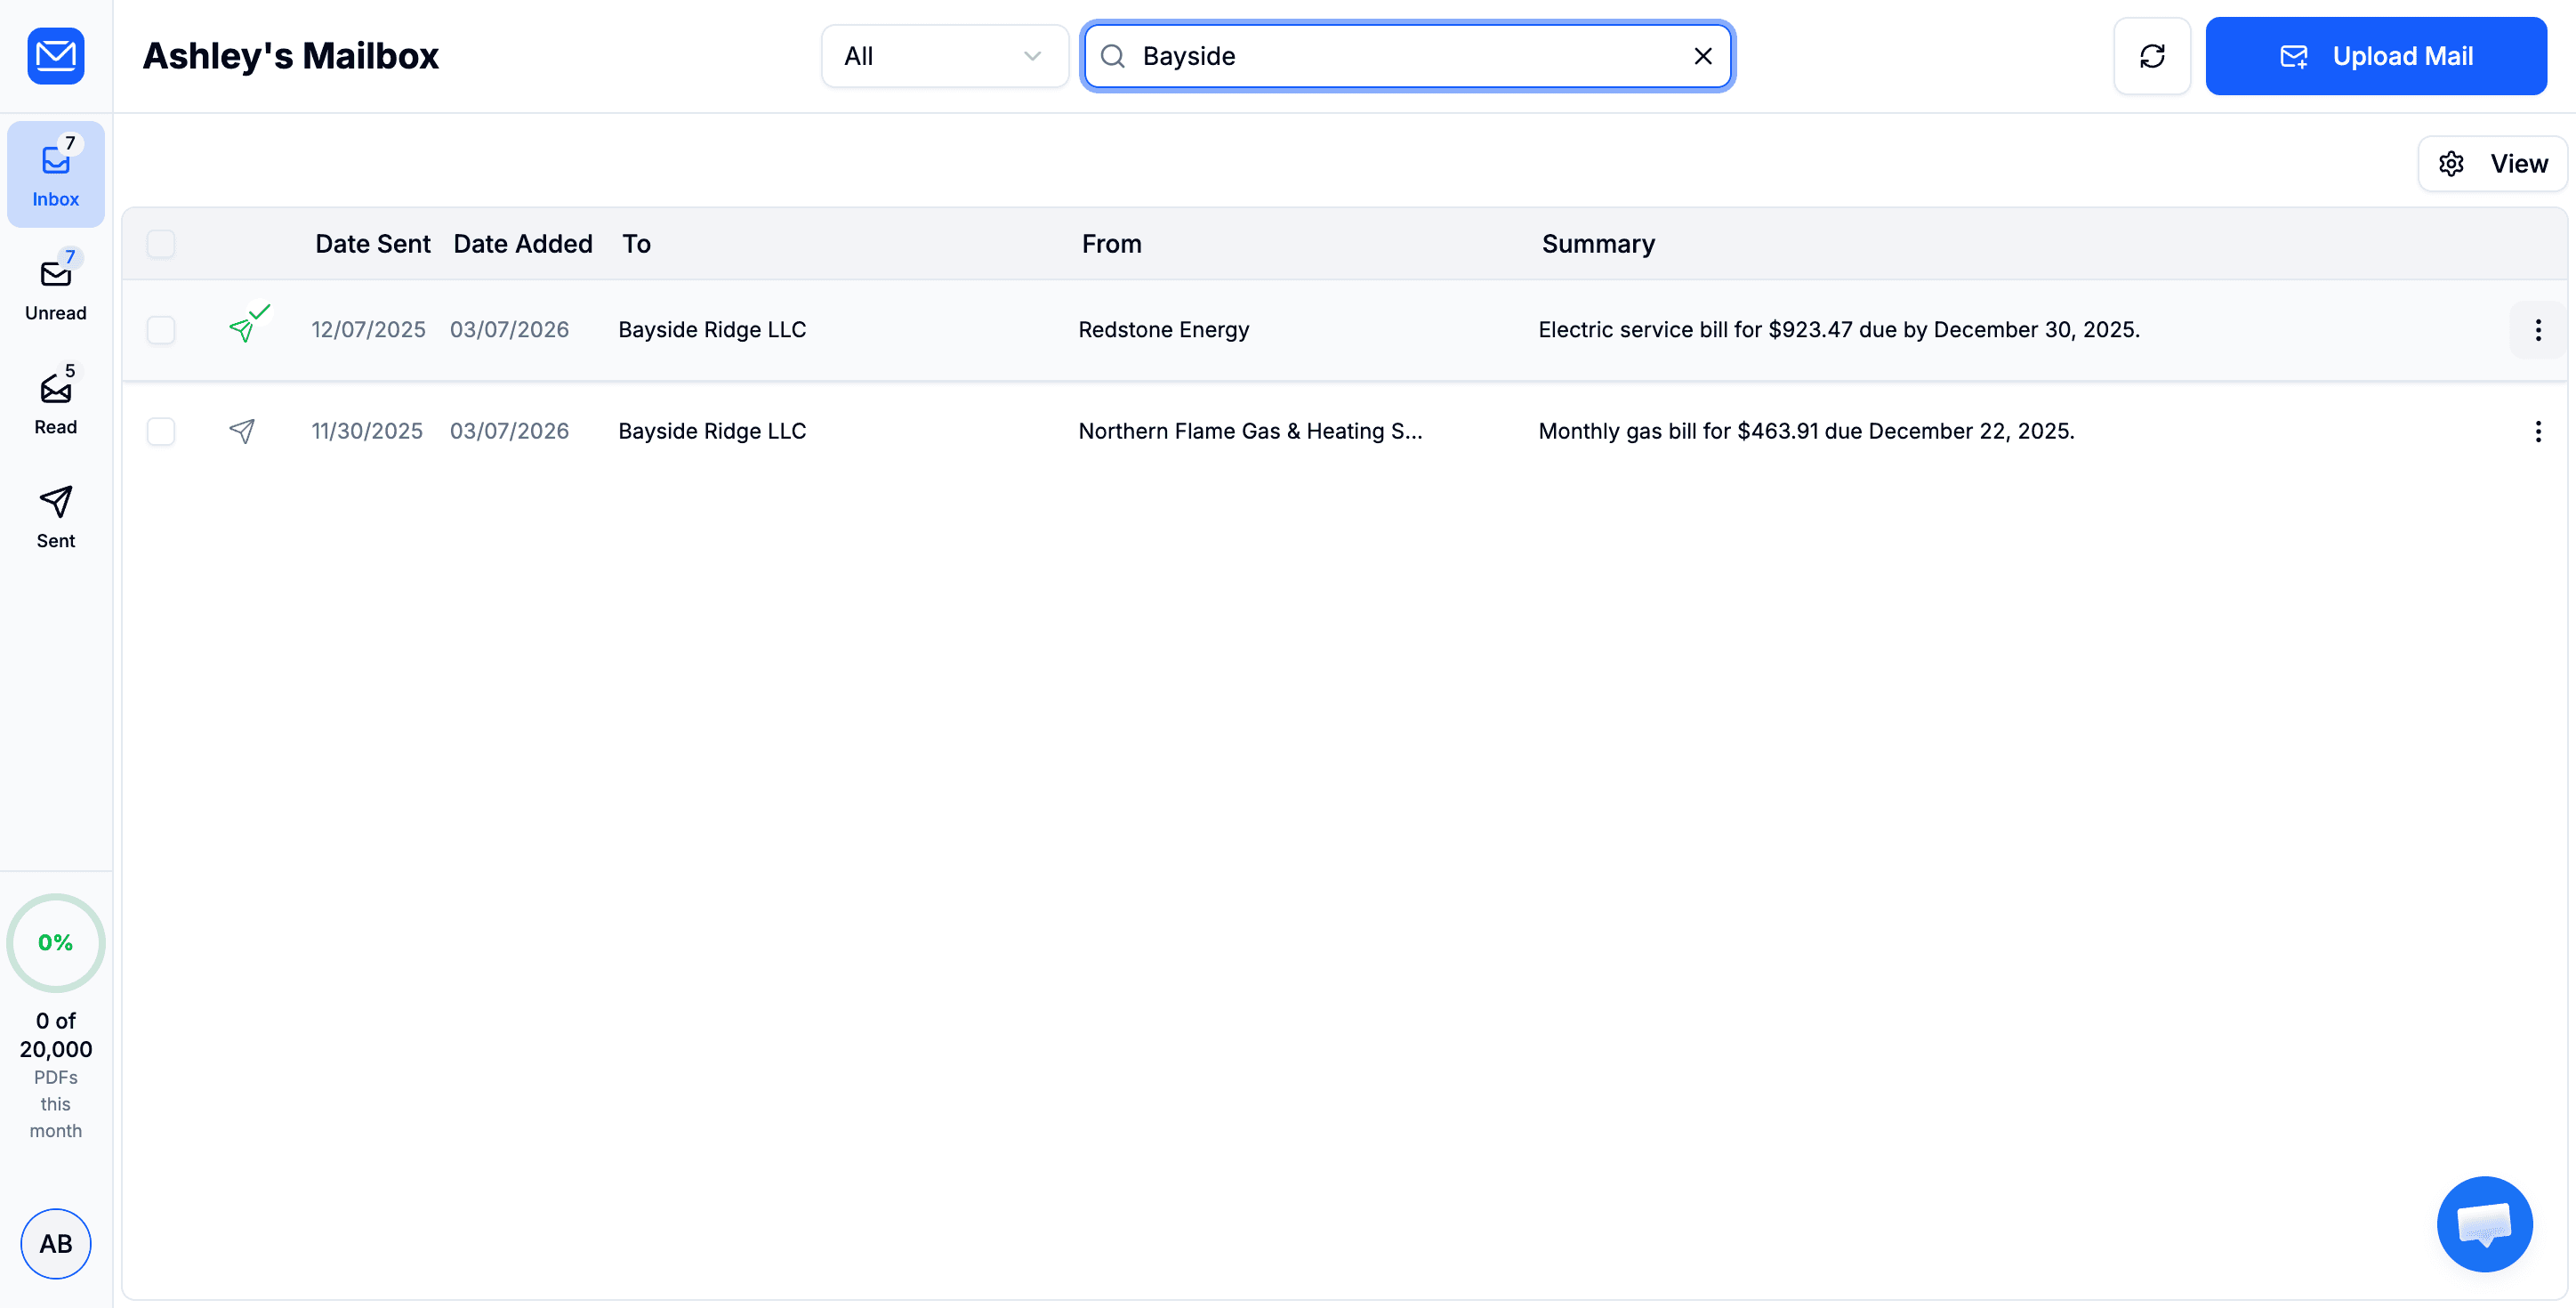Click the PDF usage progress circle
This screenshot has width=2576, height=1308.
55,941
